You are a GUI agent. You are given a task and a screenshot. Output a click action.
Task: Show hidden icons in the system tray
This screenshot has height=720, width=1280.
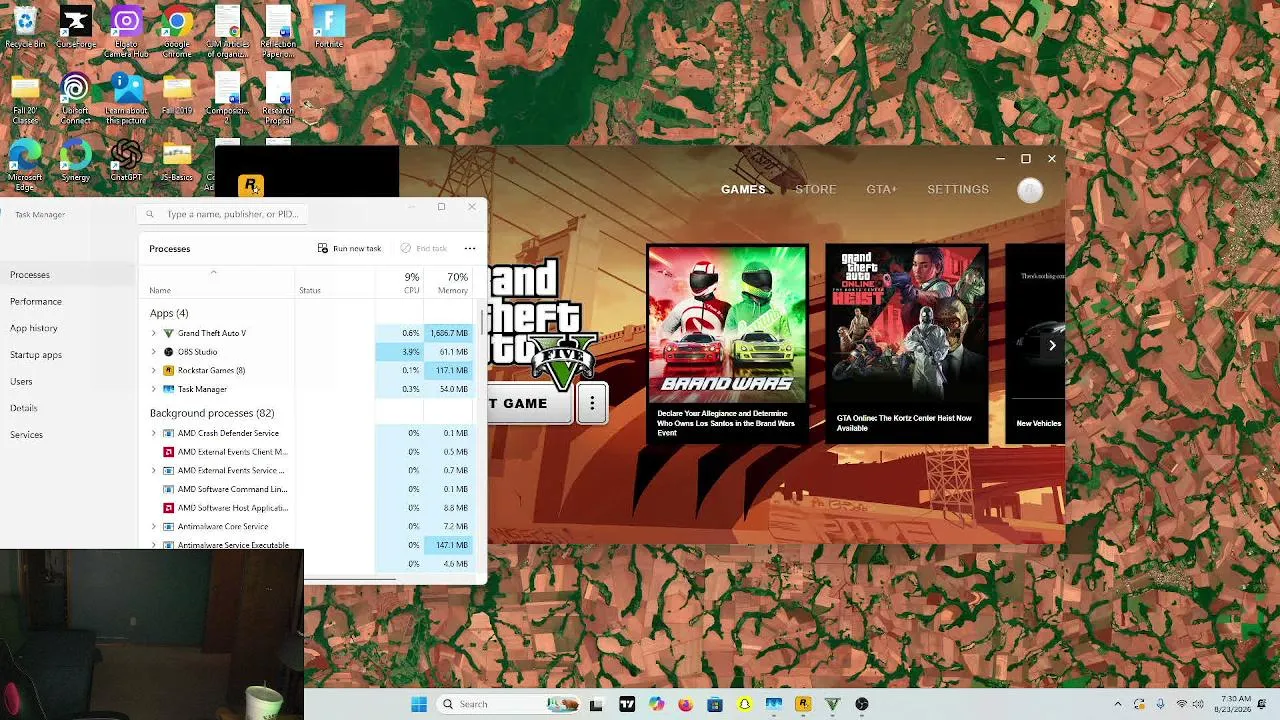tap(1118, 704)
